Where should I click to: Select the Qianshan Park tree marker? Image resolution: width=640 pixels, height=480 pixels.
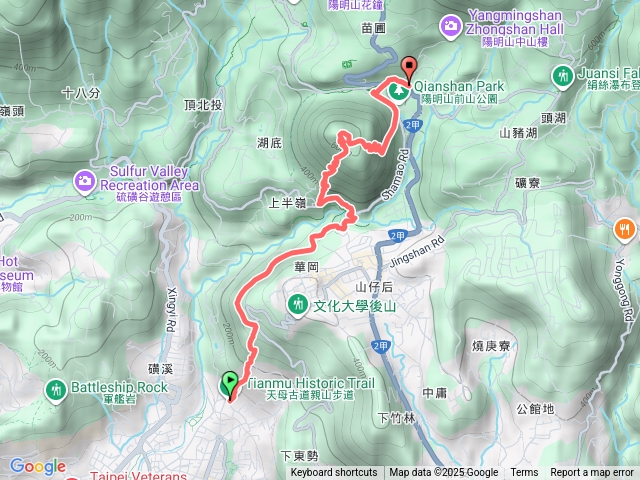pyautogui.click(x=398, y=92)
